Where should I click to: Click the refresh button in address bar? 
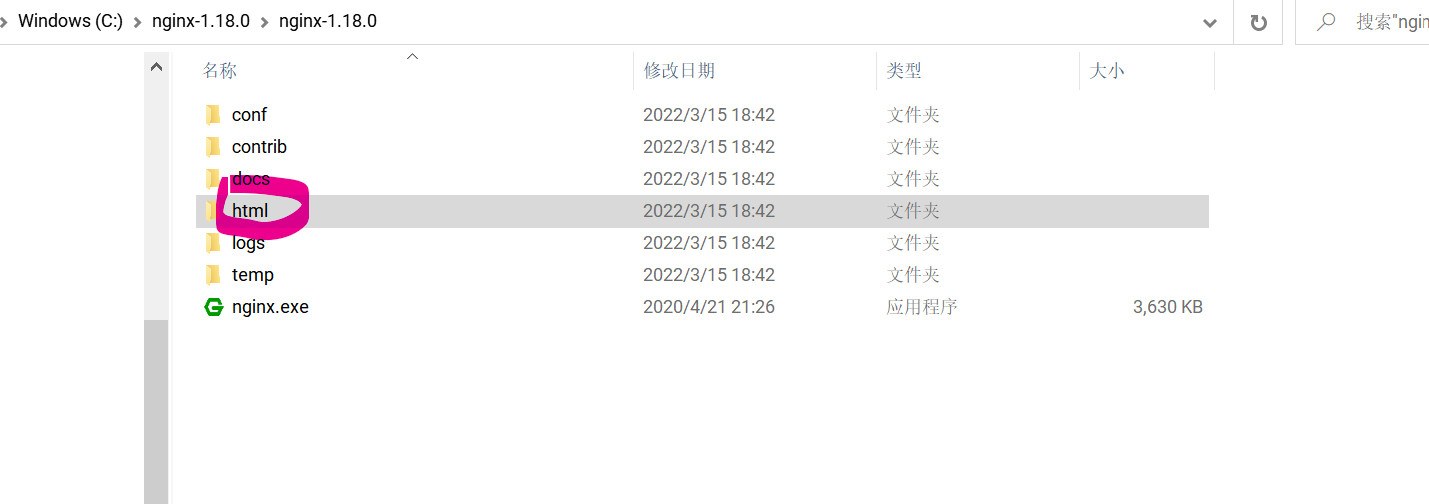pyautogui.click(x=1259, y=22)
